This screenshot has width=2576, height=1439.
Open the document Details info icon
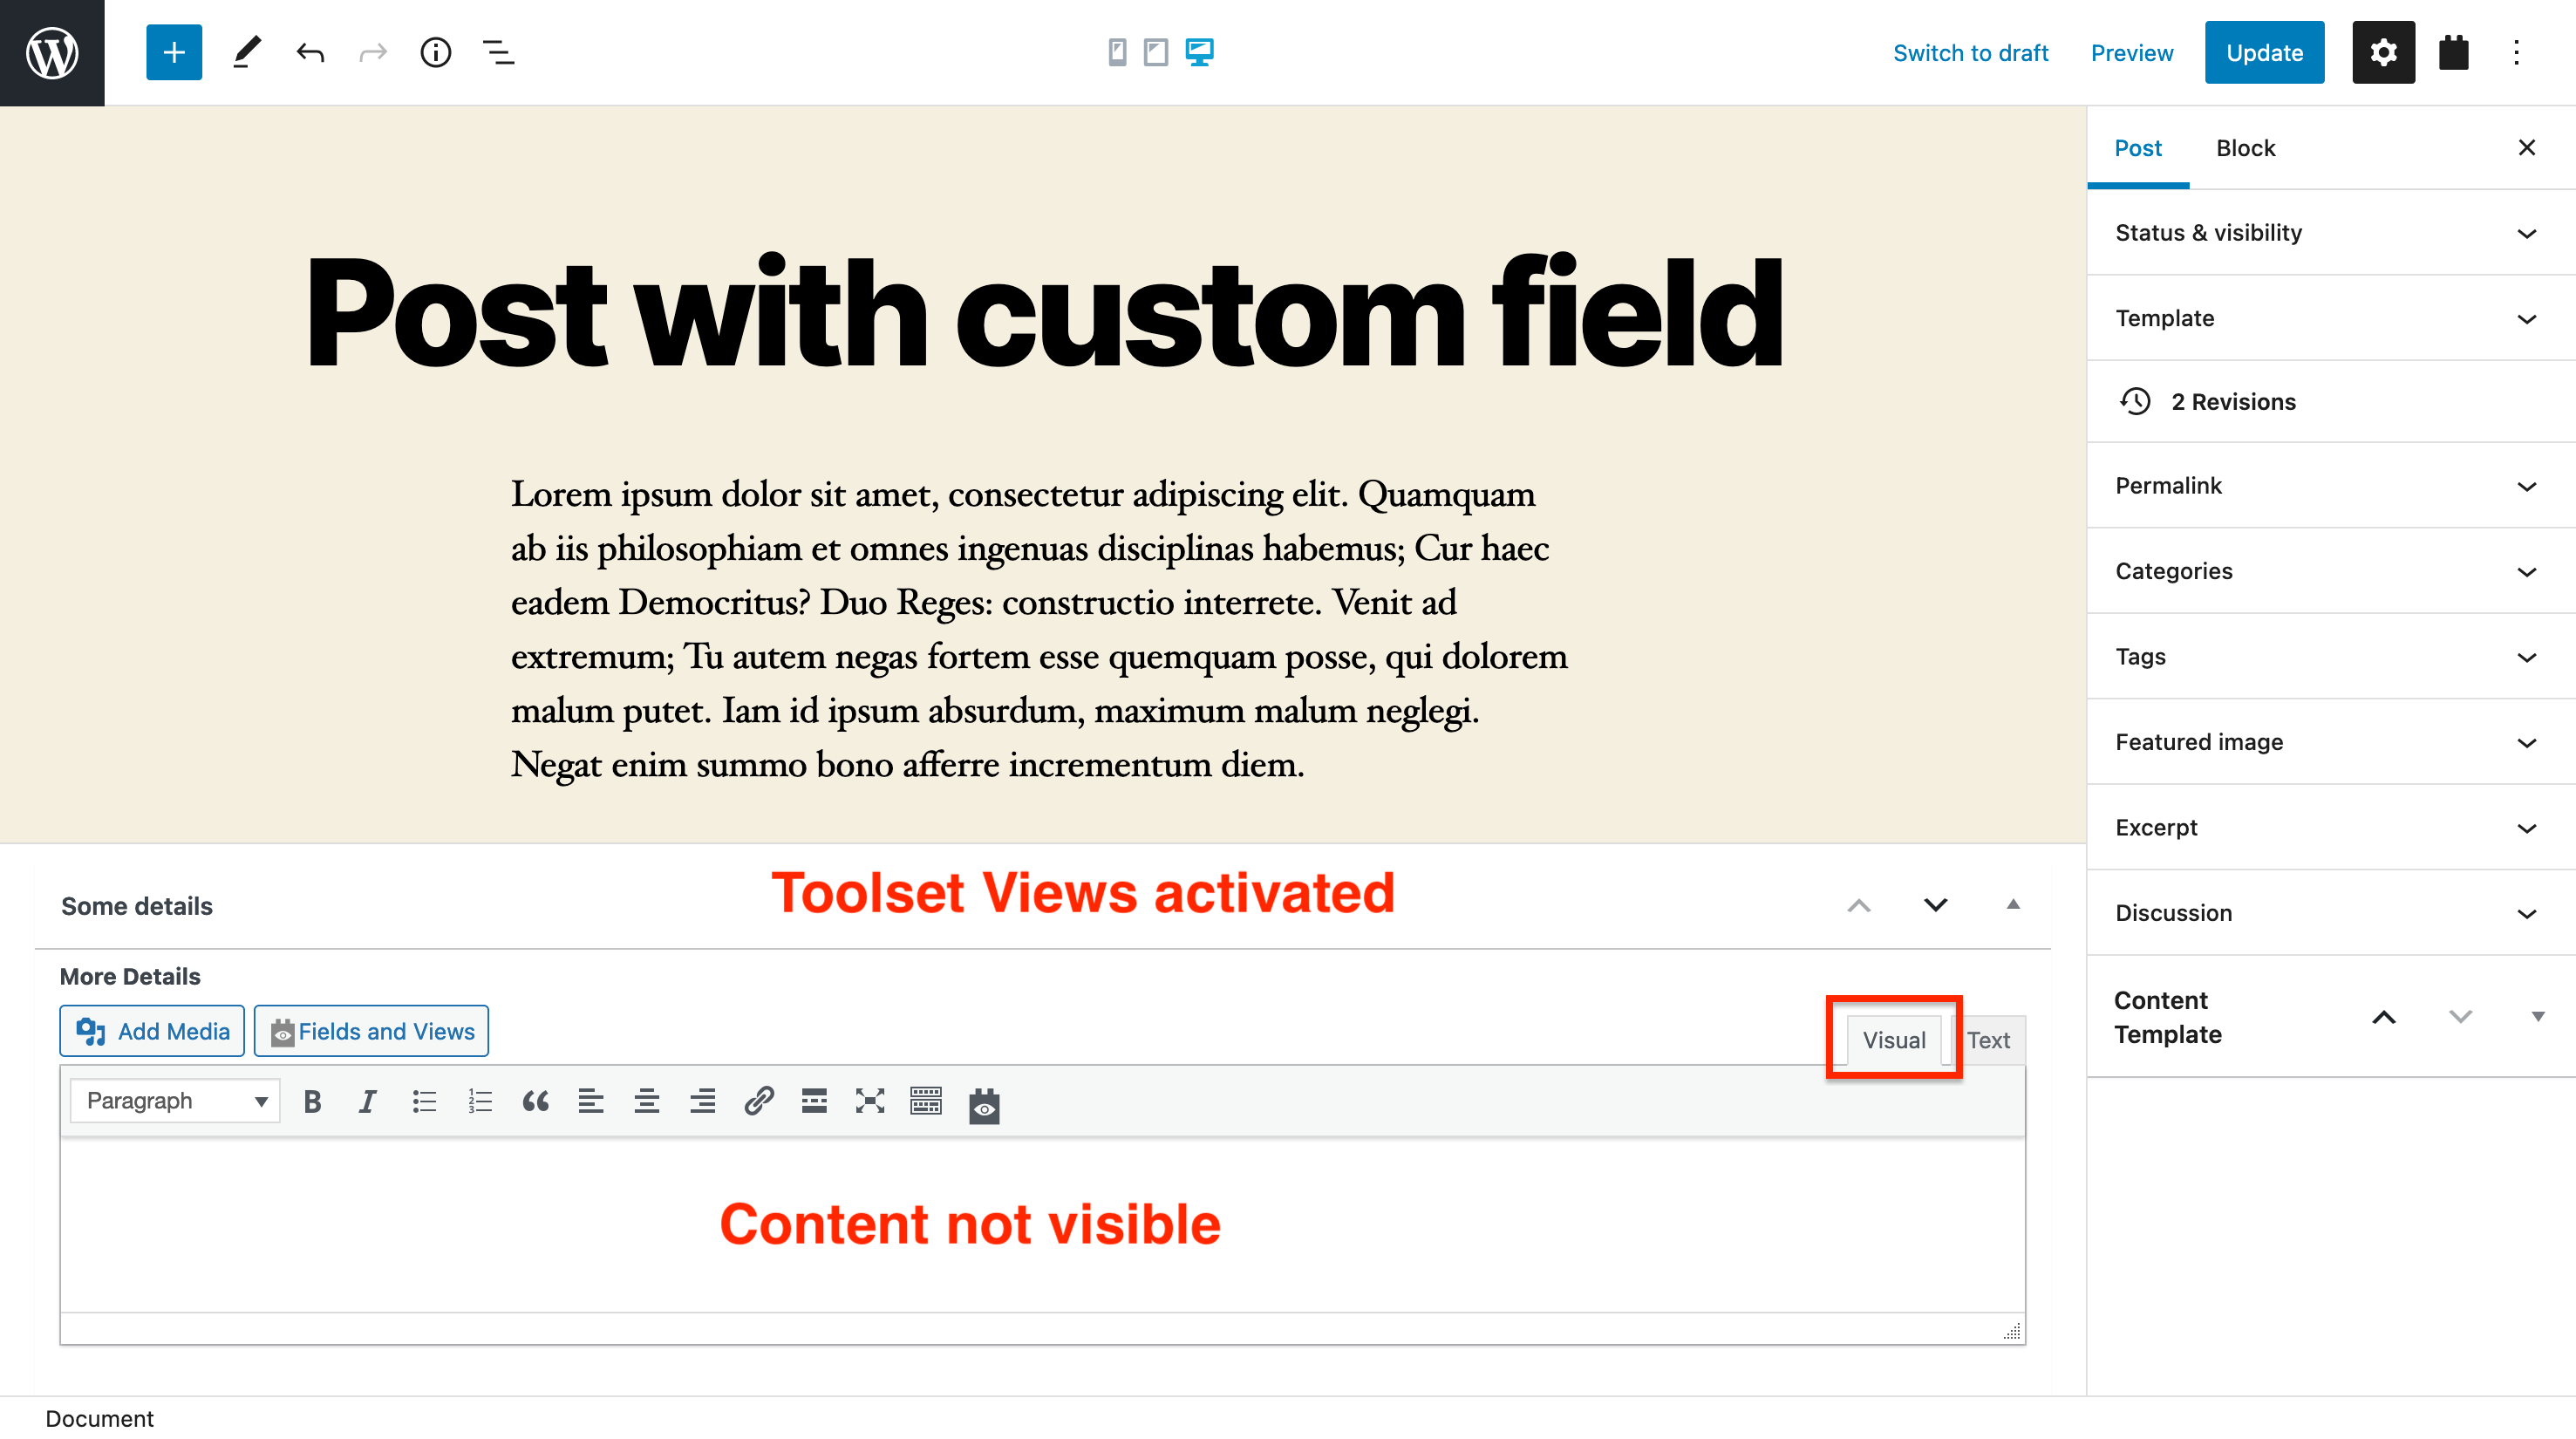[x=436, y=52]
